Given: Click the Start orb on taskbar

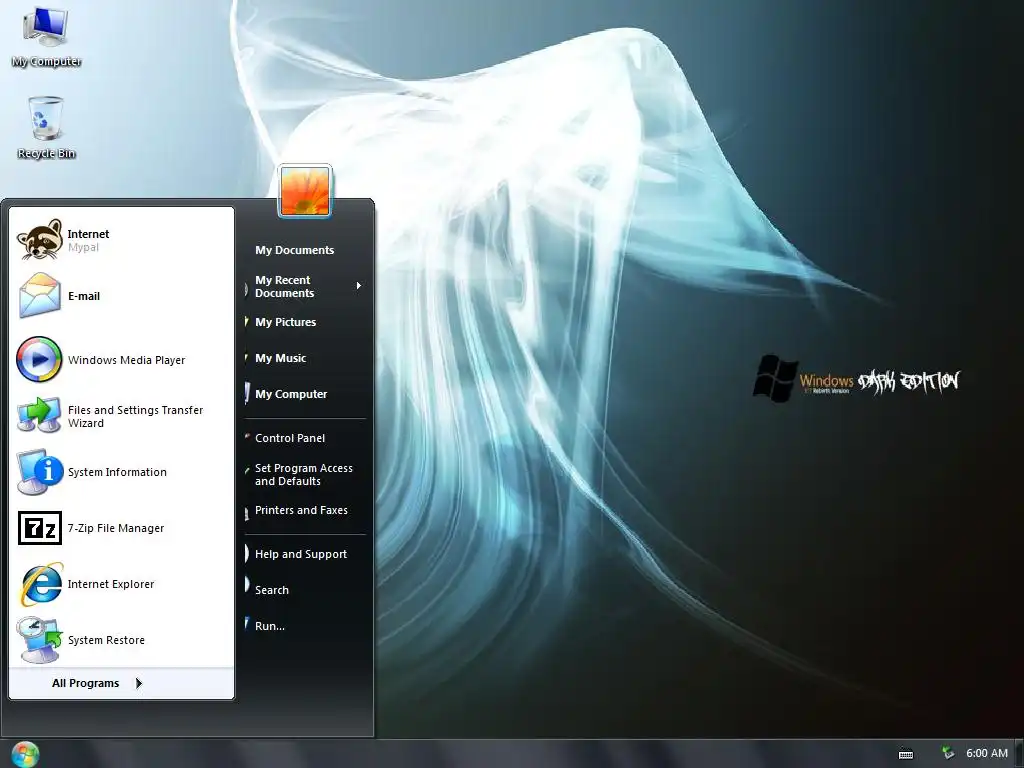Looking at the screenshot, I should pos(25,754).
